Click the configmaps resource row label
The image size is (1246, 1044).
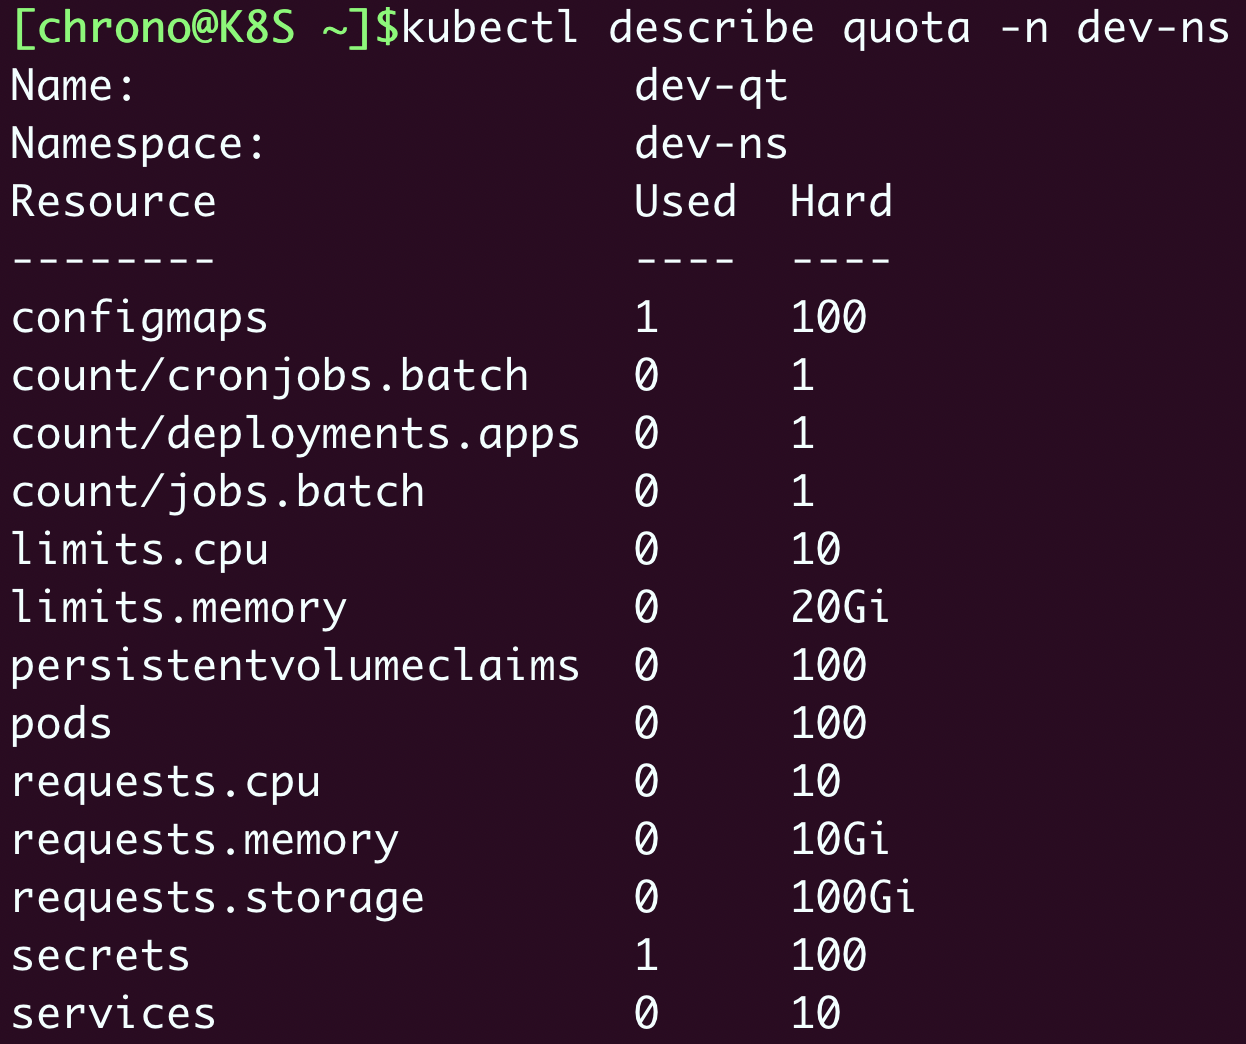click(x=139, y=318)
